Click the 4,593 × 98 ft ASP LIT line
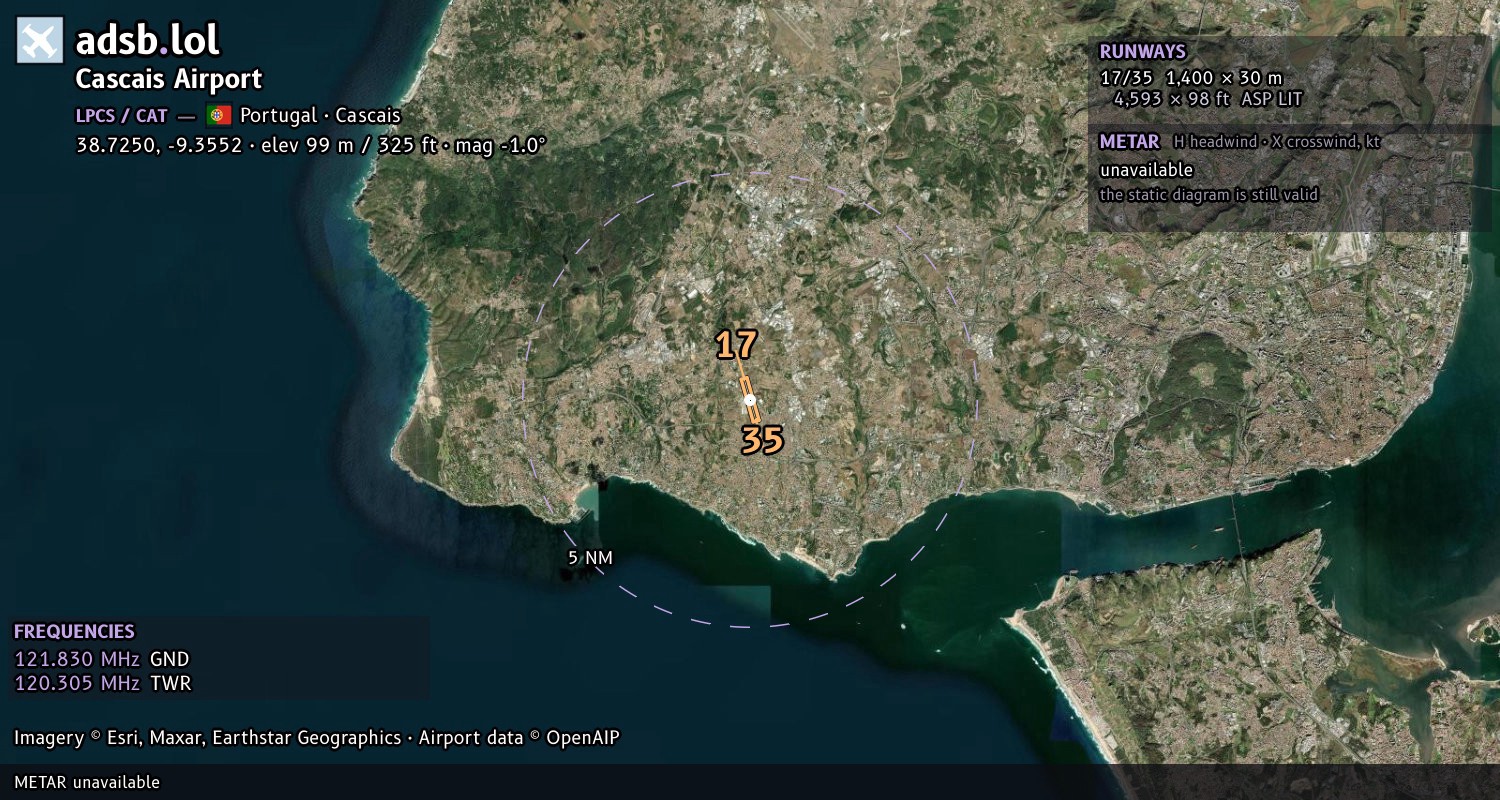The width and height of the screenshot is (1500, 800). 1208,99
